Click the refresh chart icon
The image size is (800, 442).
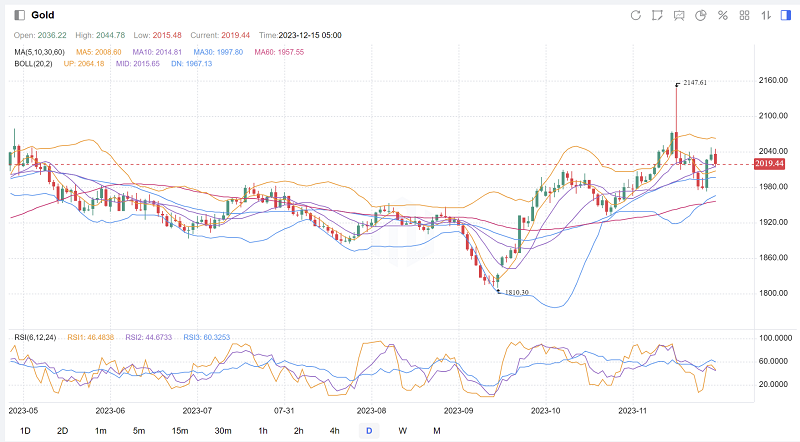[636, 15]
